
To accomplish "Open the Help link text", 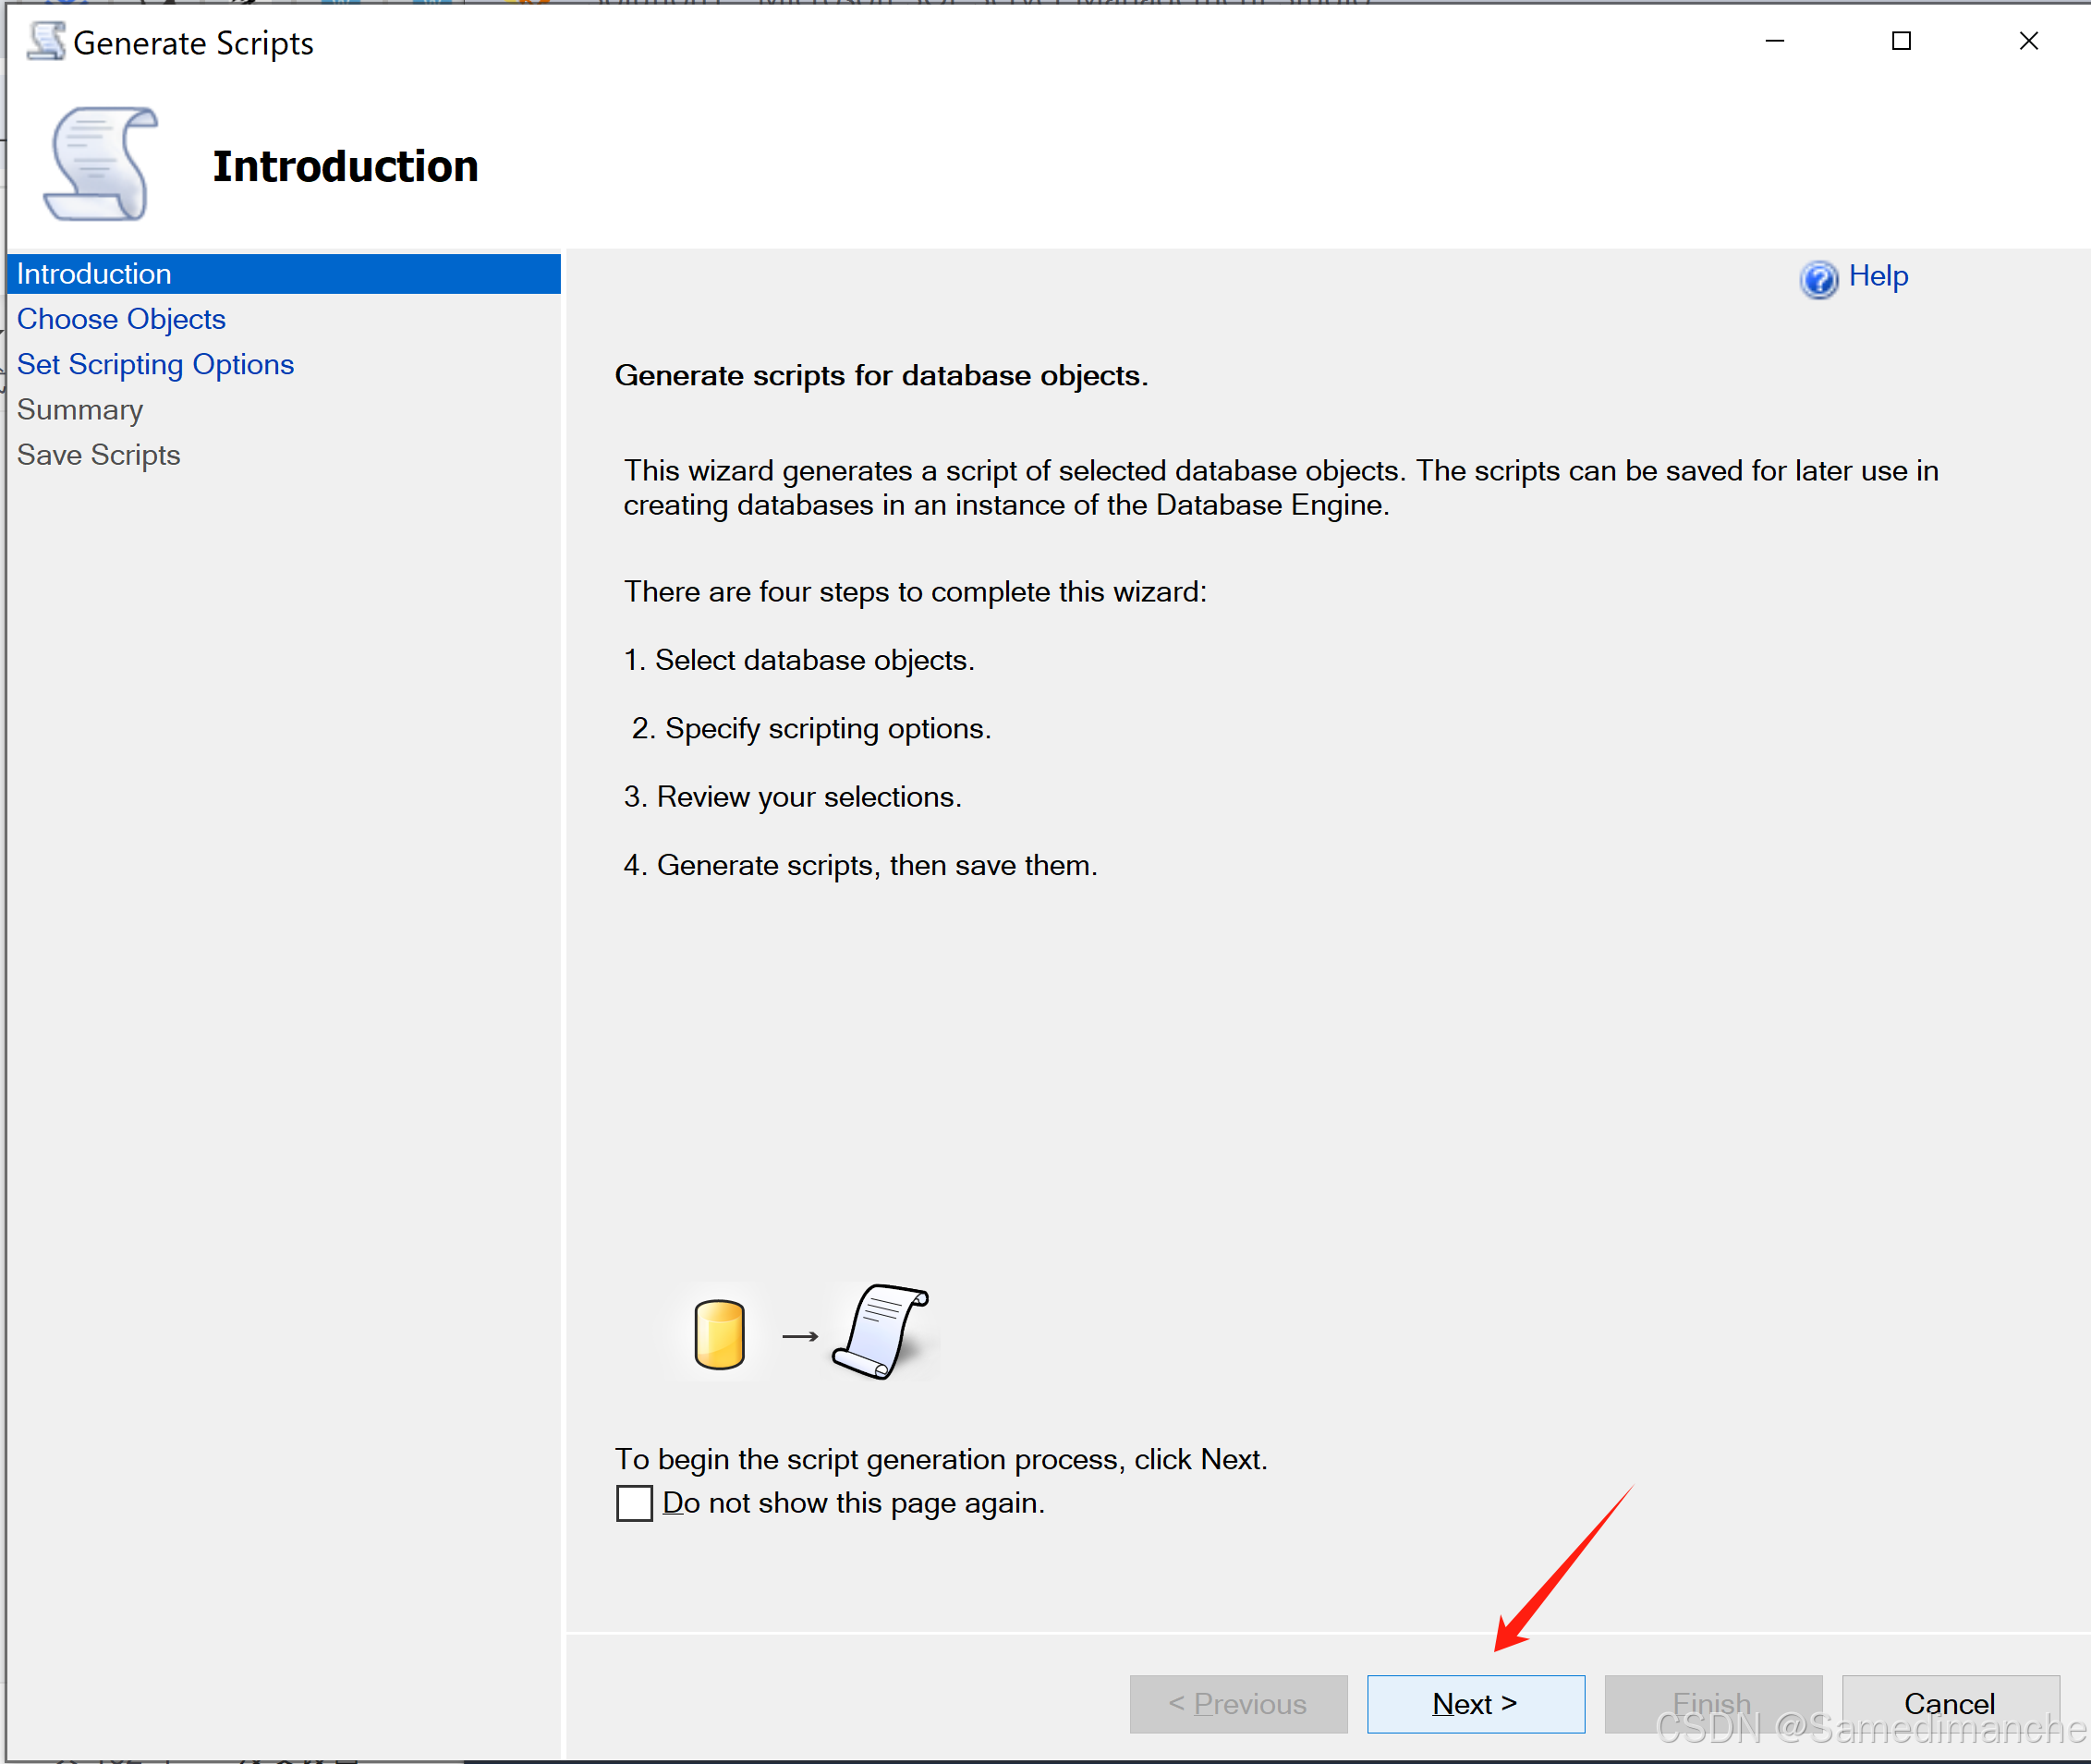I will [1879, 276].
